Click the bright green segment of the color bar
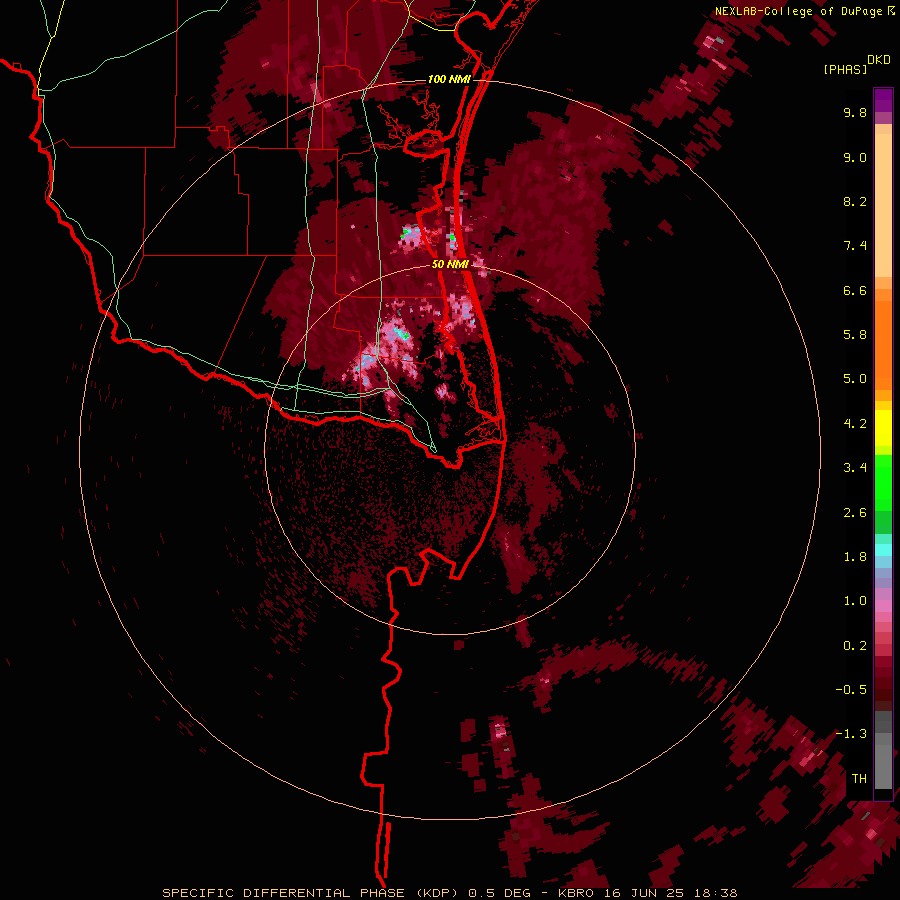Screen dimensions: 900x900 tap(883, 483)
